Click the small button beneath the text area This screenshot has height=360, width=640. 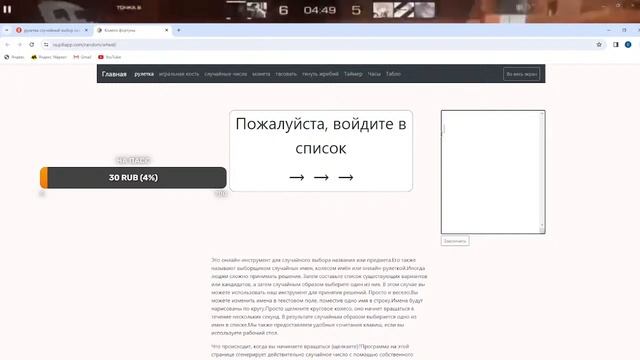455,241
